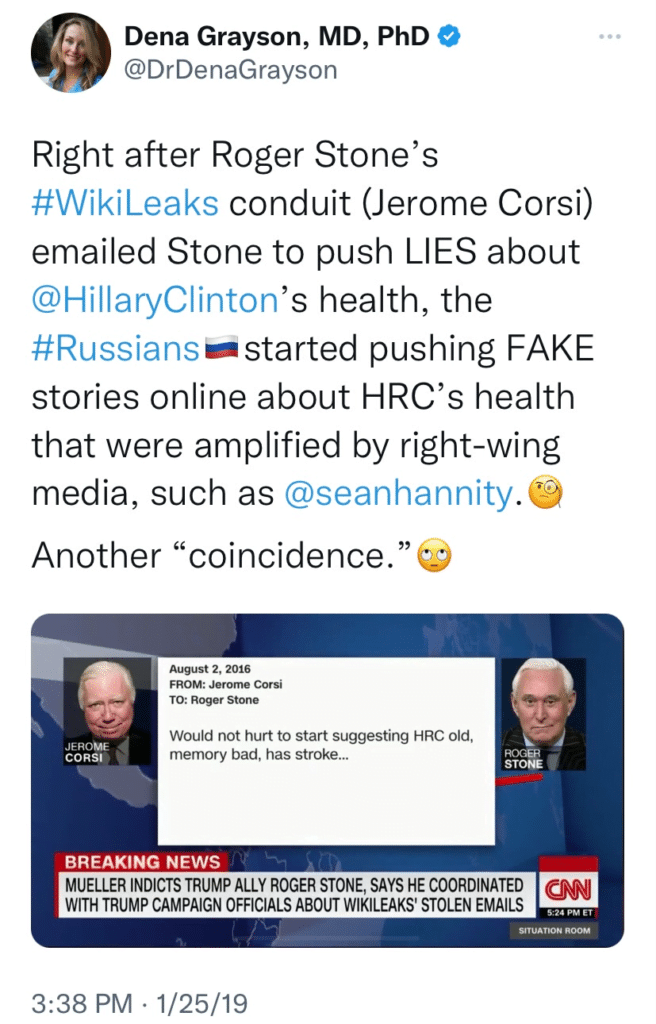The image size is (656, 1024).
Task: Click the Situation Room label
Action: click(555, 931)
